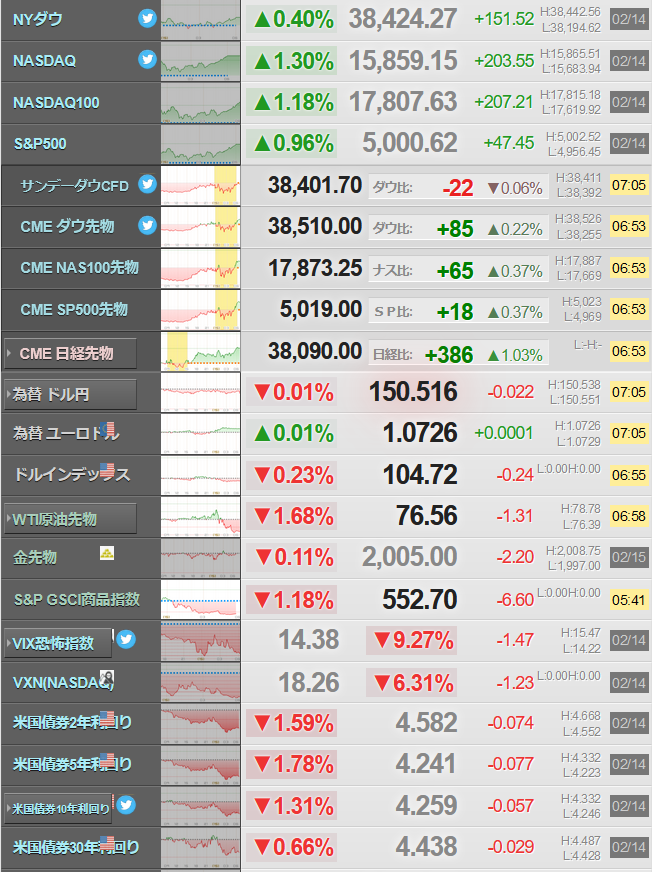Click the flag icon on 米国債券2年利回り
The width and height of the screenshot is (652, 872).
point(107,718)
